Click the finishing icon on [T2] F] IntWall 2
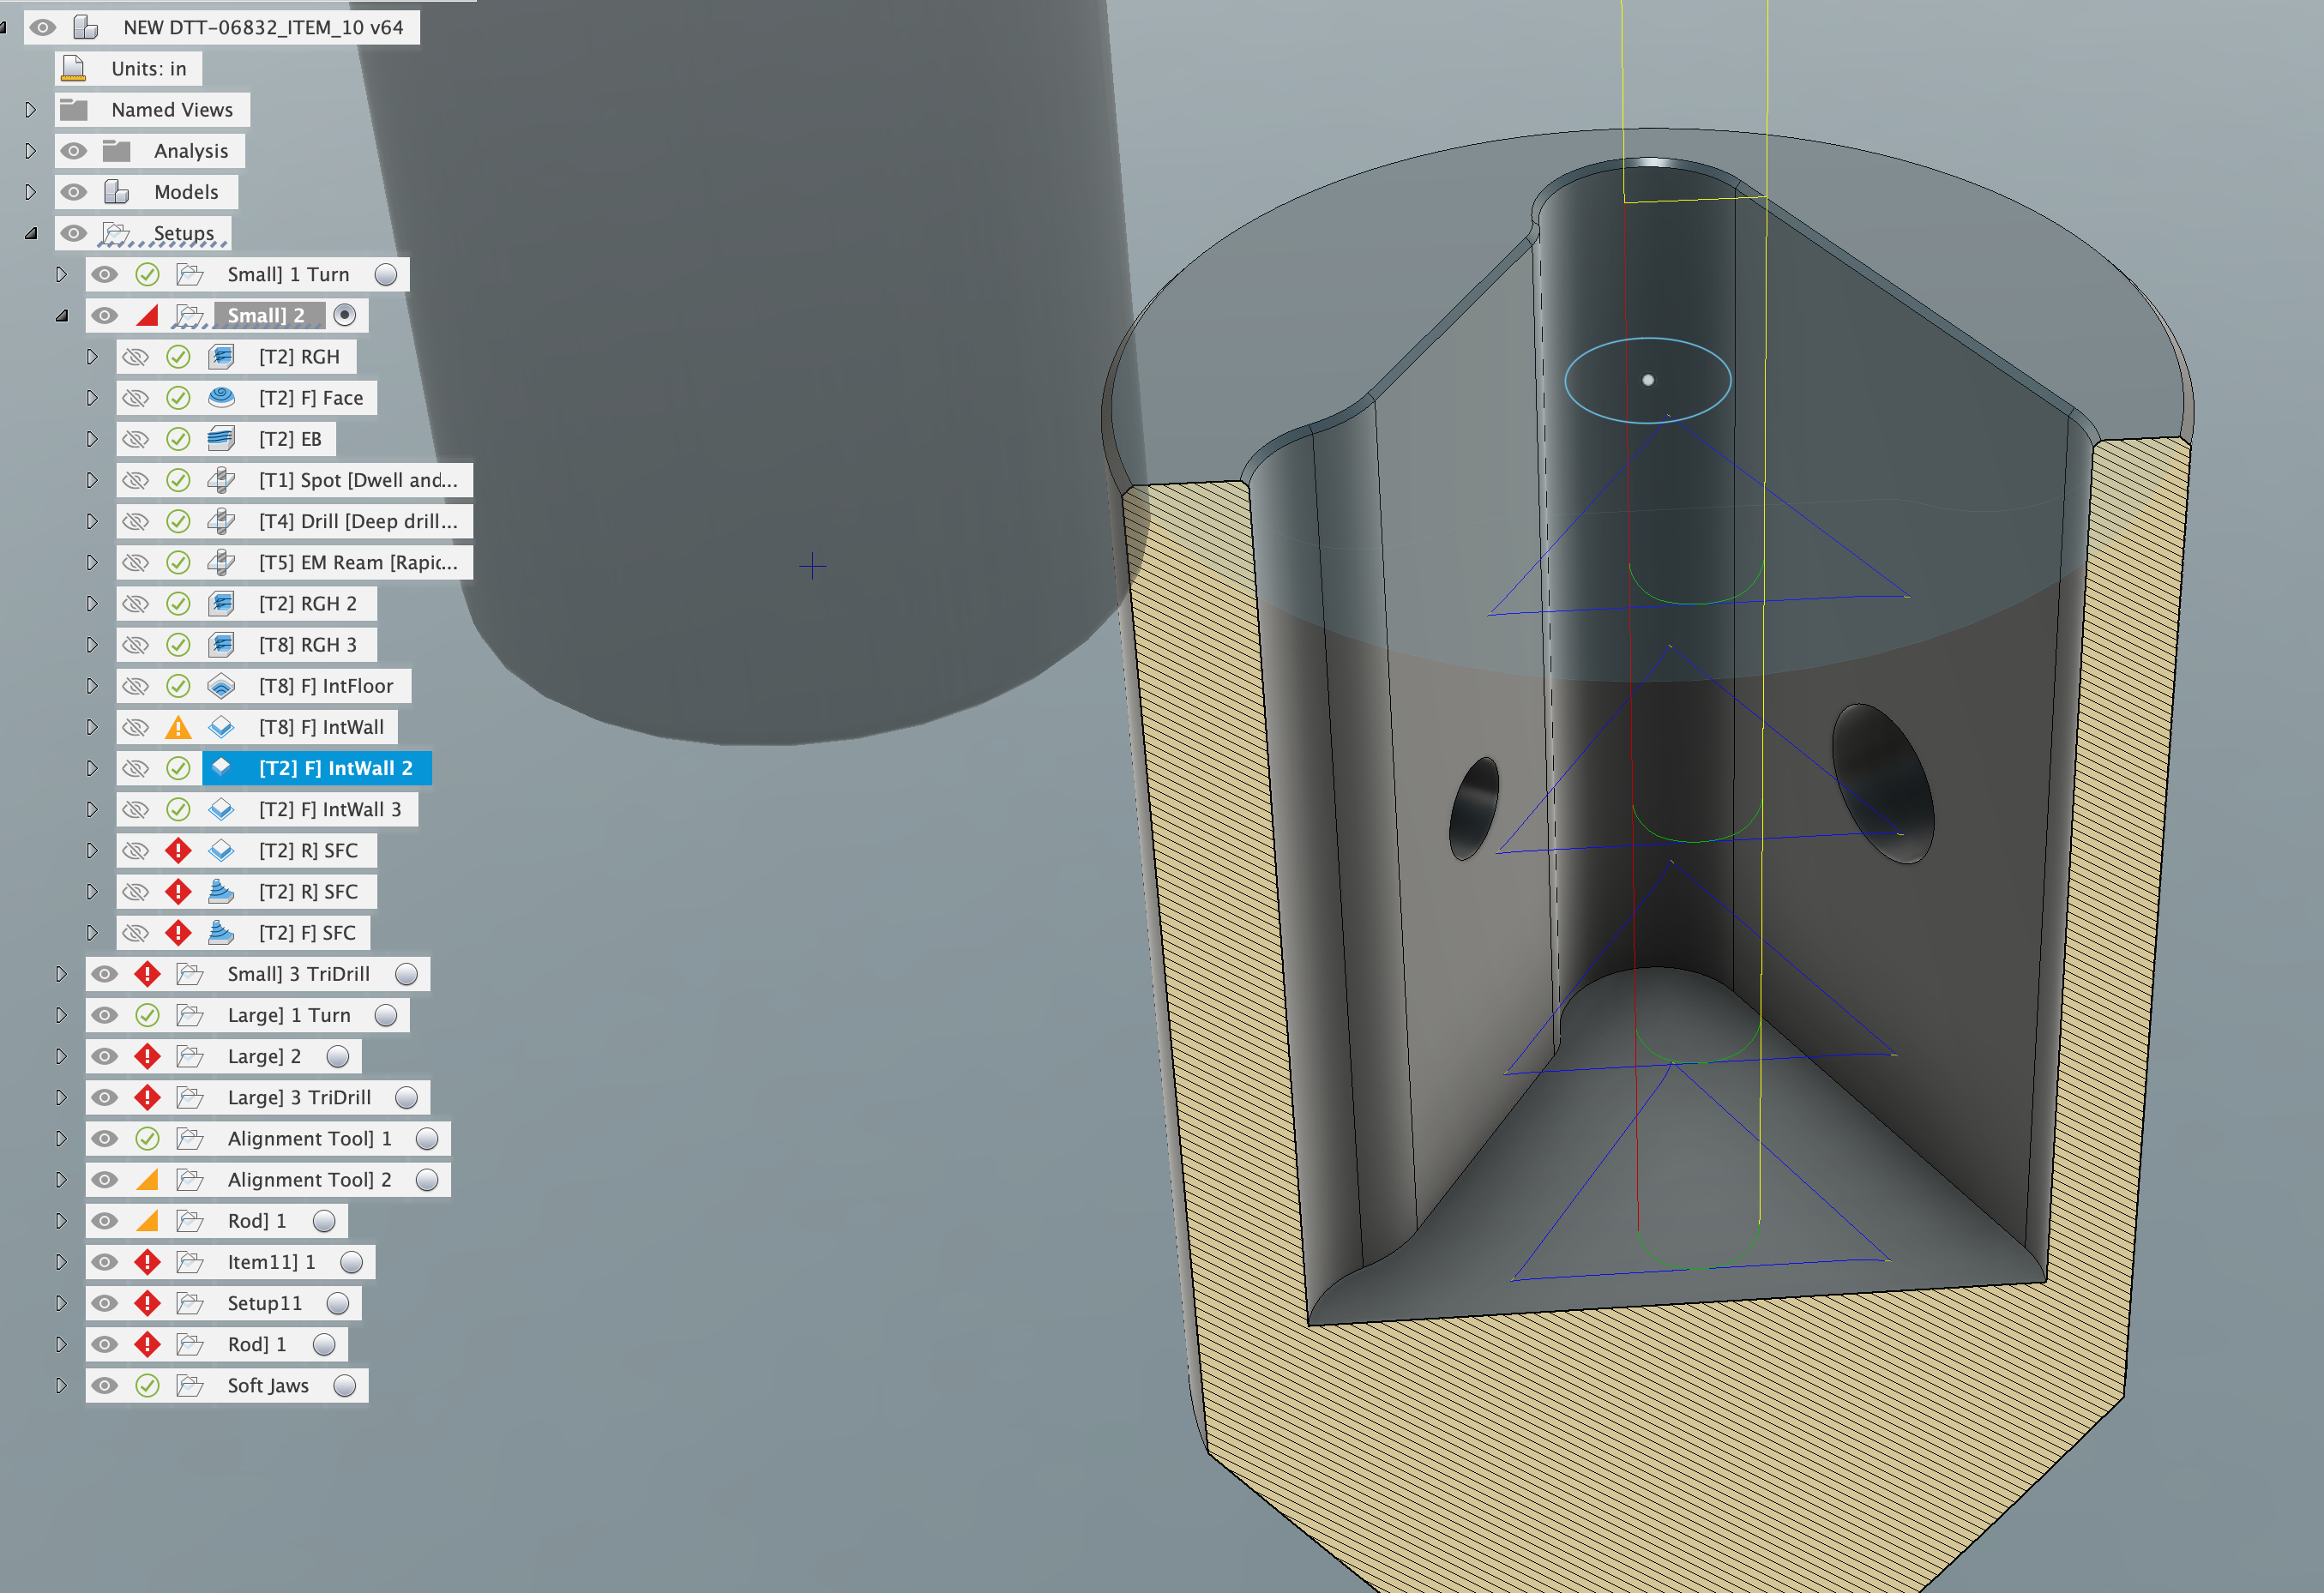The height and width of the screenshot is (1593, 2324). (x=222, y=768)
